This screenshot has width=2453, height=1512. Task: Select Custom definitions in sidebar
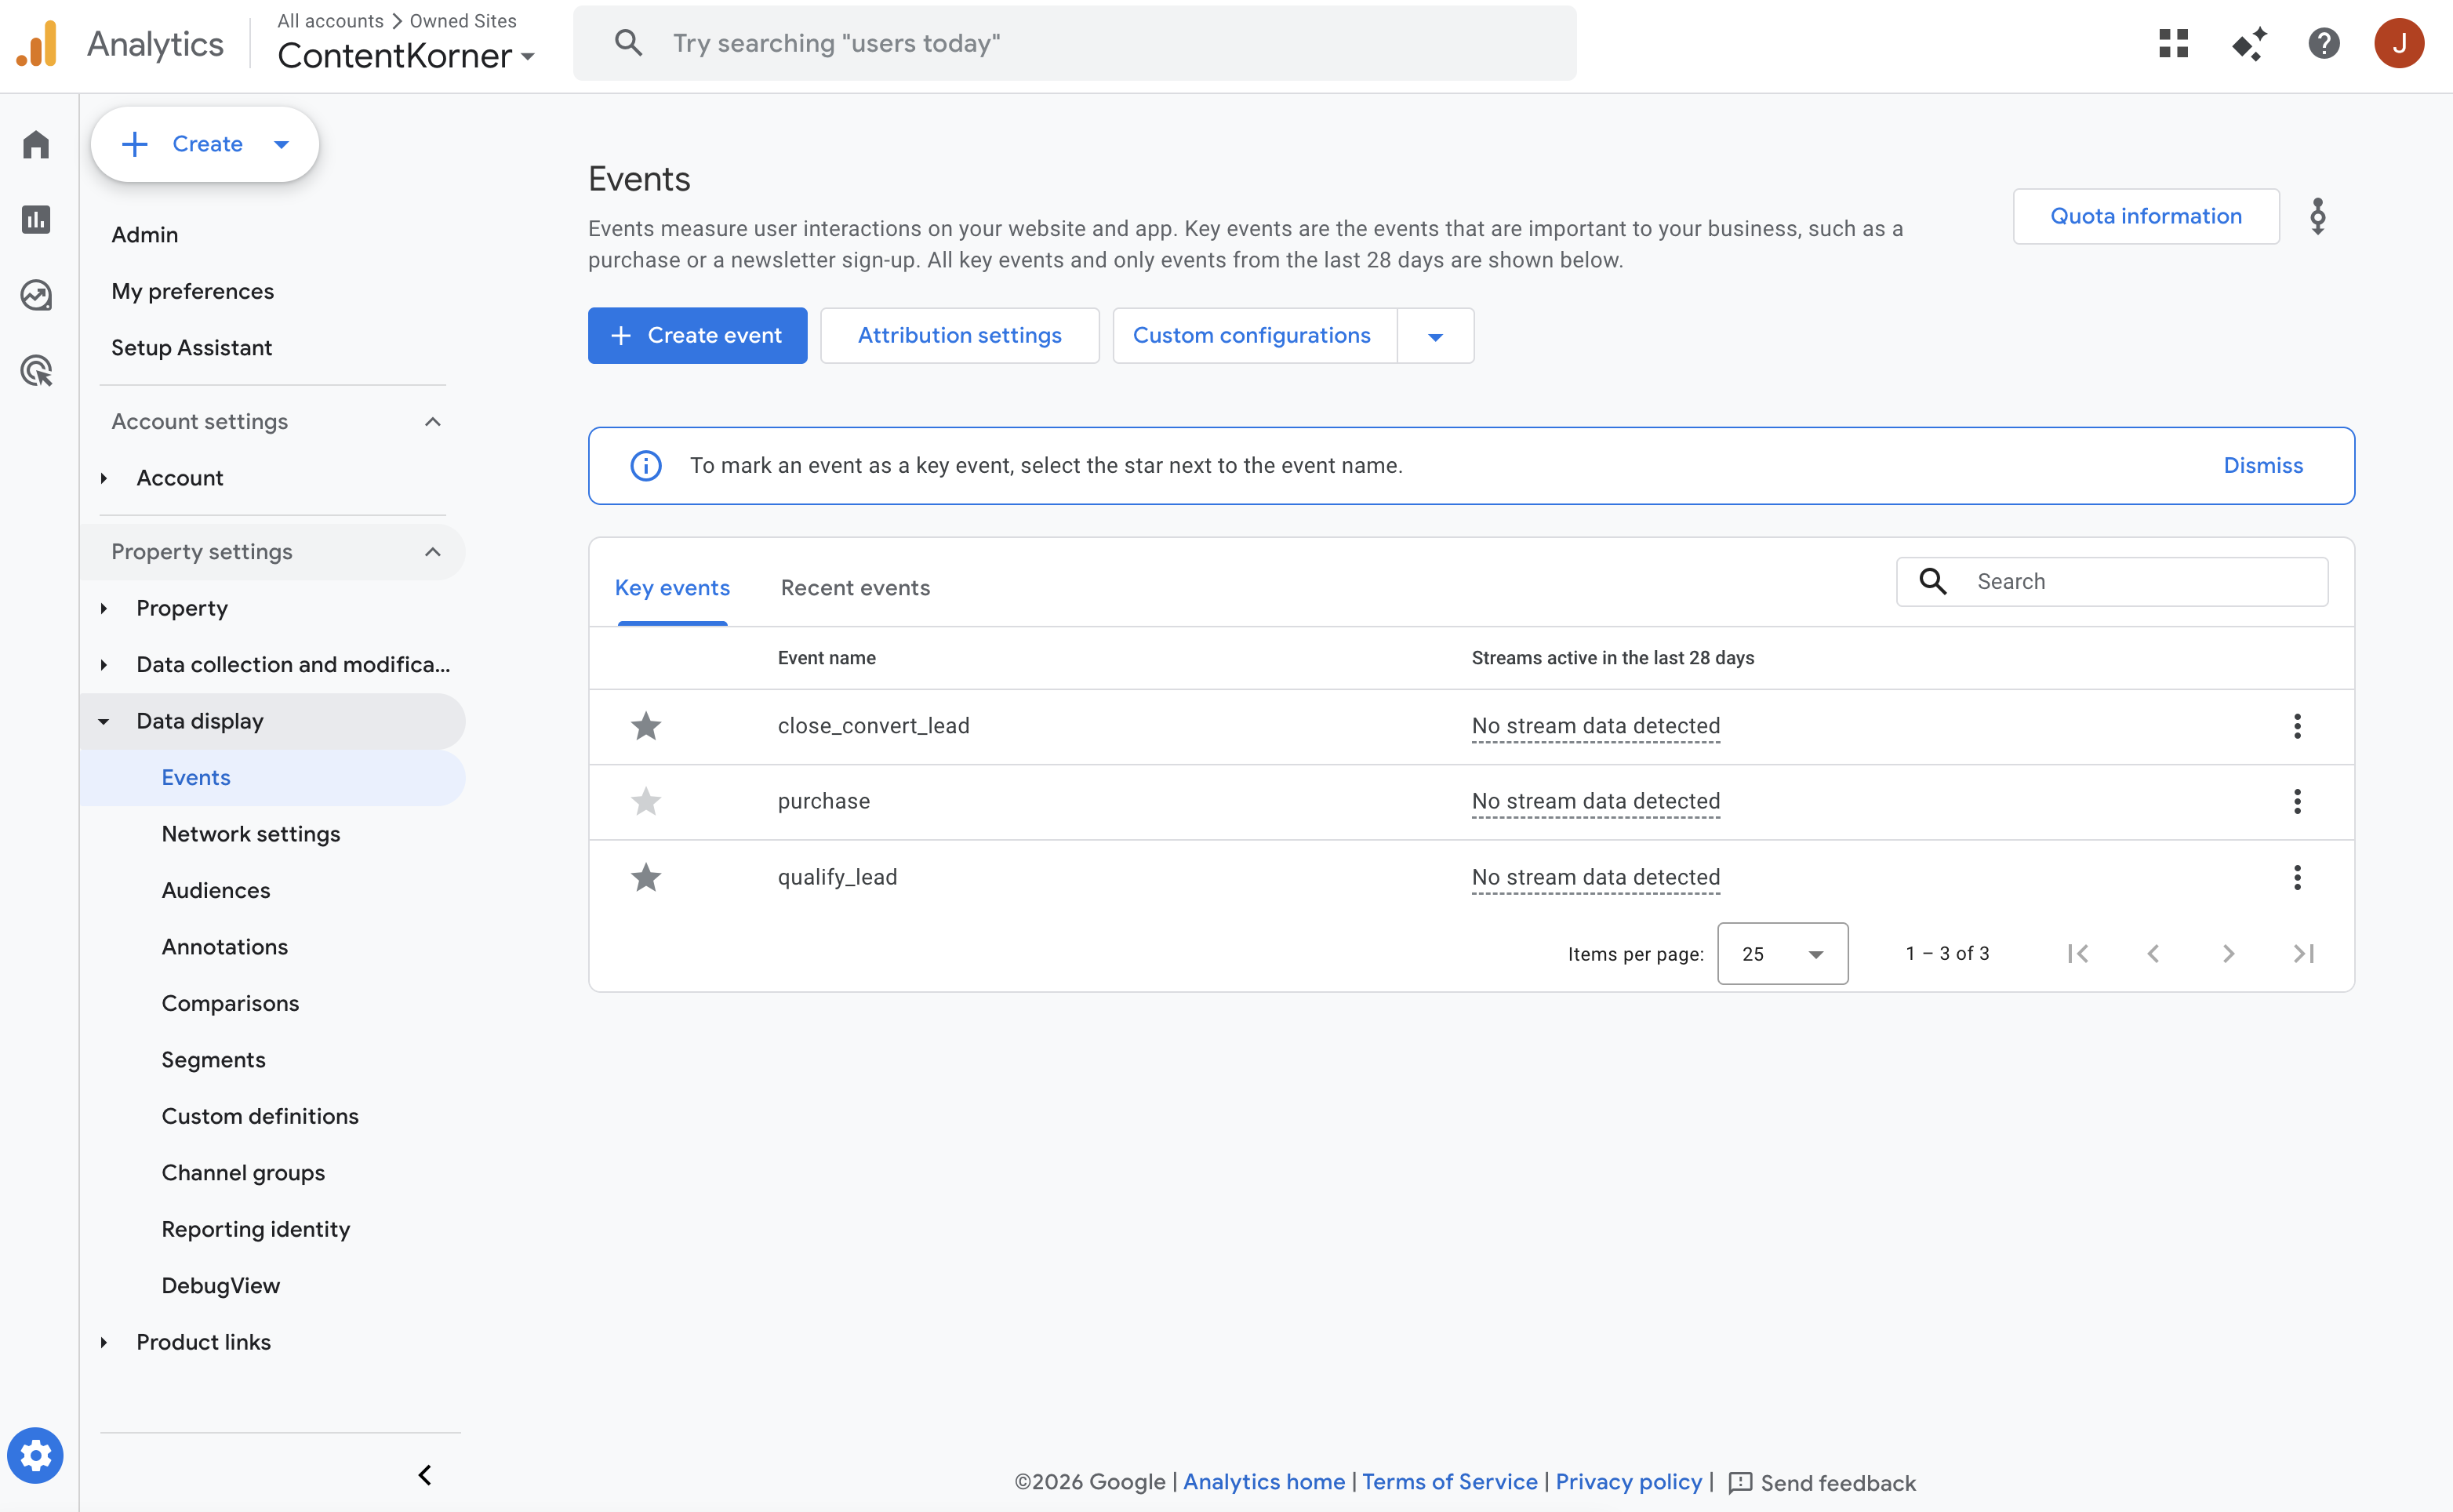(x=260, y=1116)
